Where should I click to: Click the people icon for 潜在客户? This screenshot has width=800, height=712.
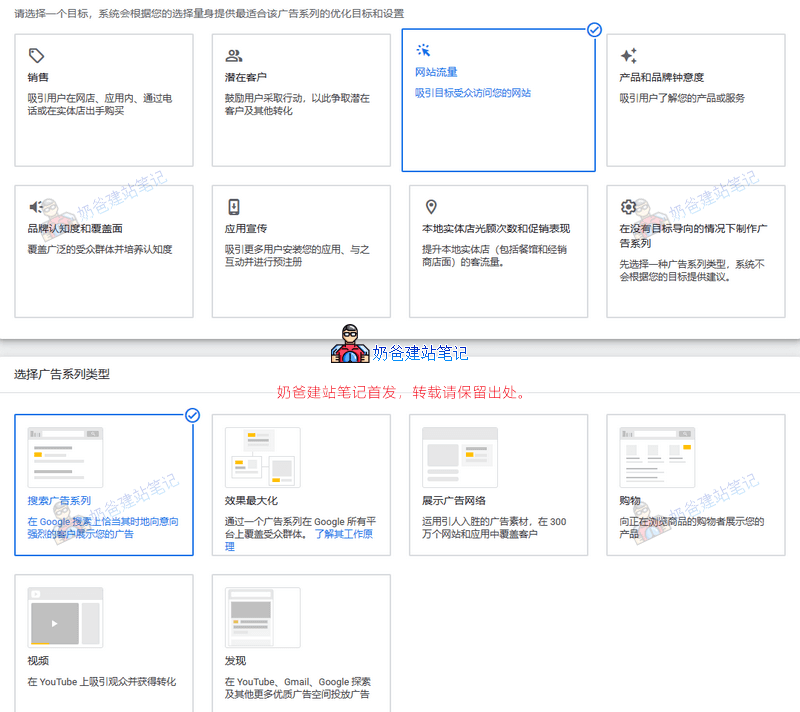click(x=234, y=55)
